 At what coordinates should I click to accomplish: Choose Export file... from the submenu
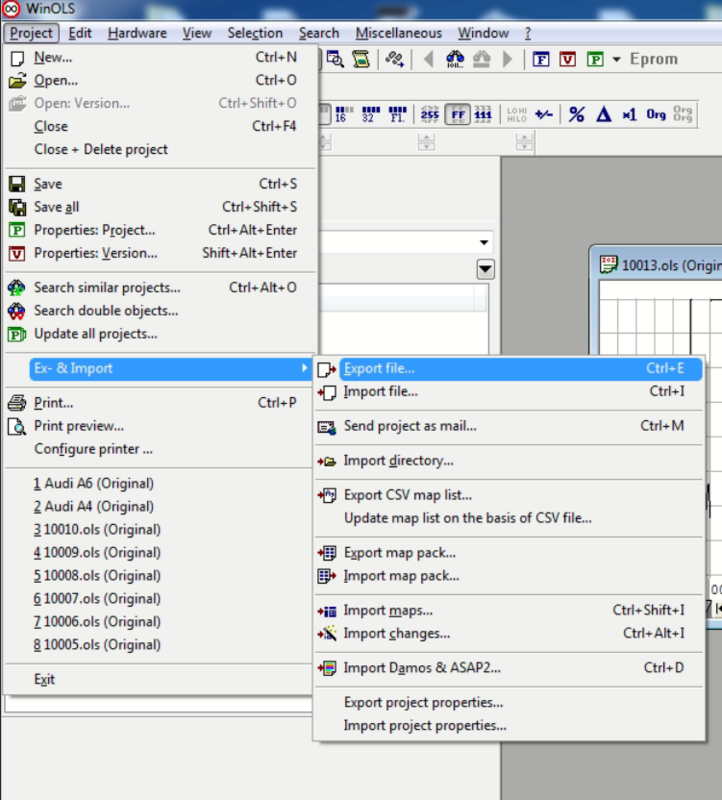[x=379, y=369]
